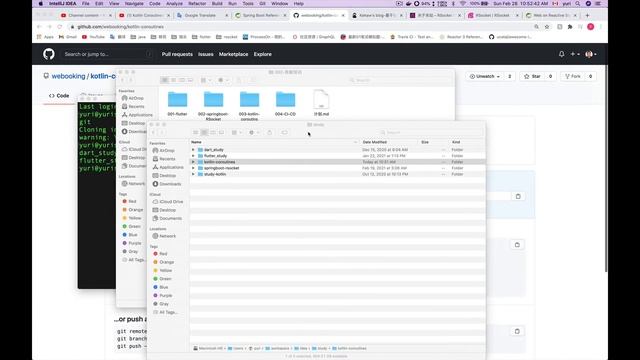Copy the first clone command clipboard icon
Image resolution: width=640 pixels, height=360 pixels.
pos(518,196)
